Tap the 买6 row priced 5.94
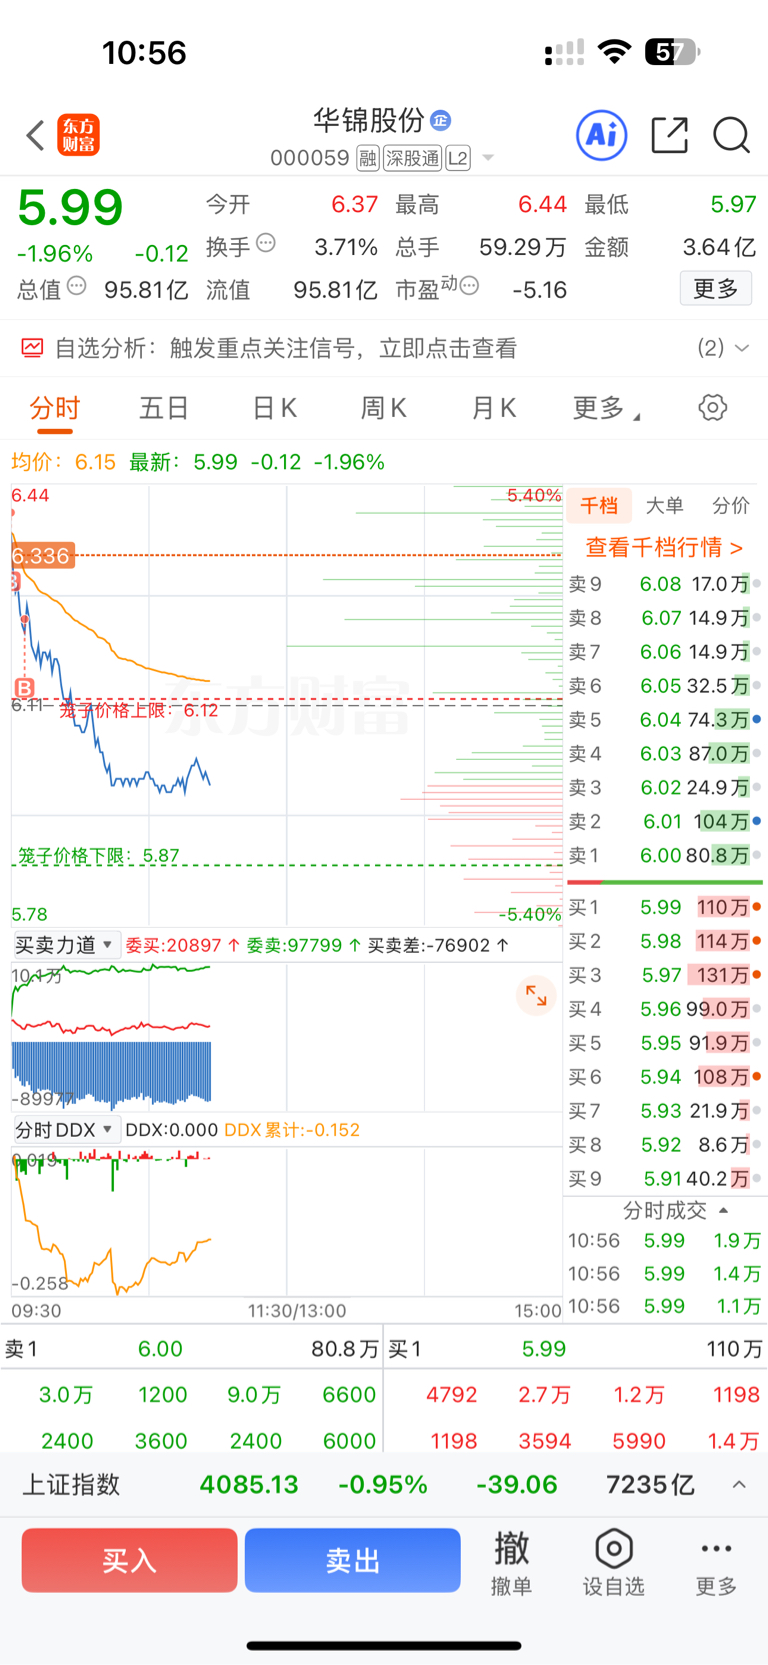768x1665 pixels. point(665,1077)
